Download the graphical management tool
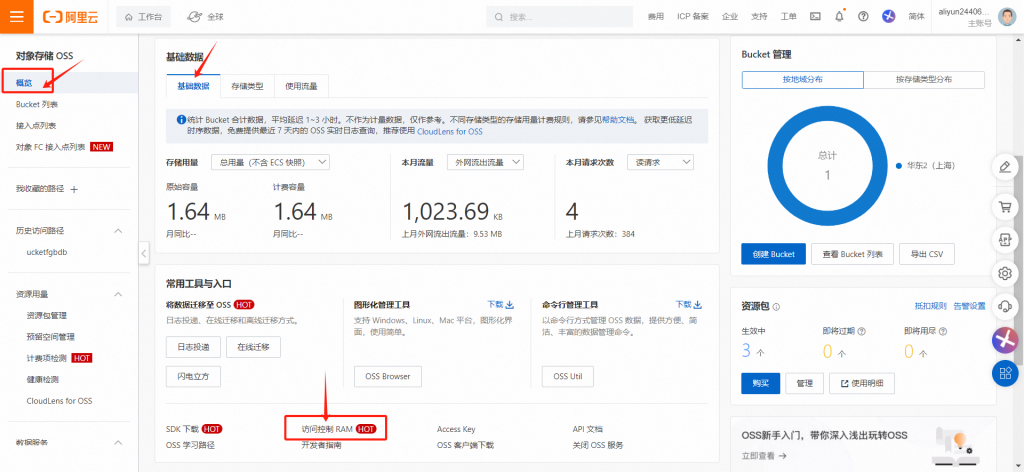This screenshot has height=472, width=1024. (x=501, y=304)
